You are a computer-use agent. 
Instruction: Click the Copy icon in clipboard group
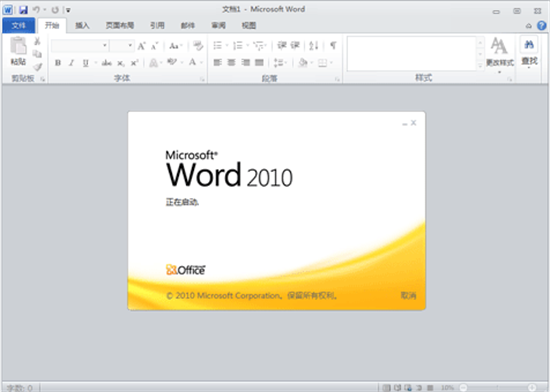click(37, 54)
